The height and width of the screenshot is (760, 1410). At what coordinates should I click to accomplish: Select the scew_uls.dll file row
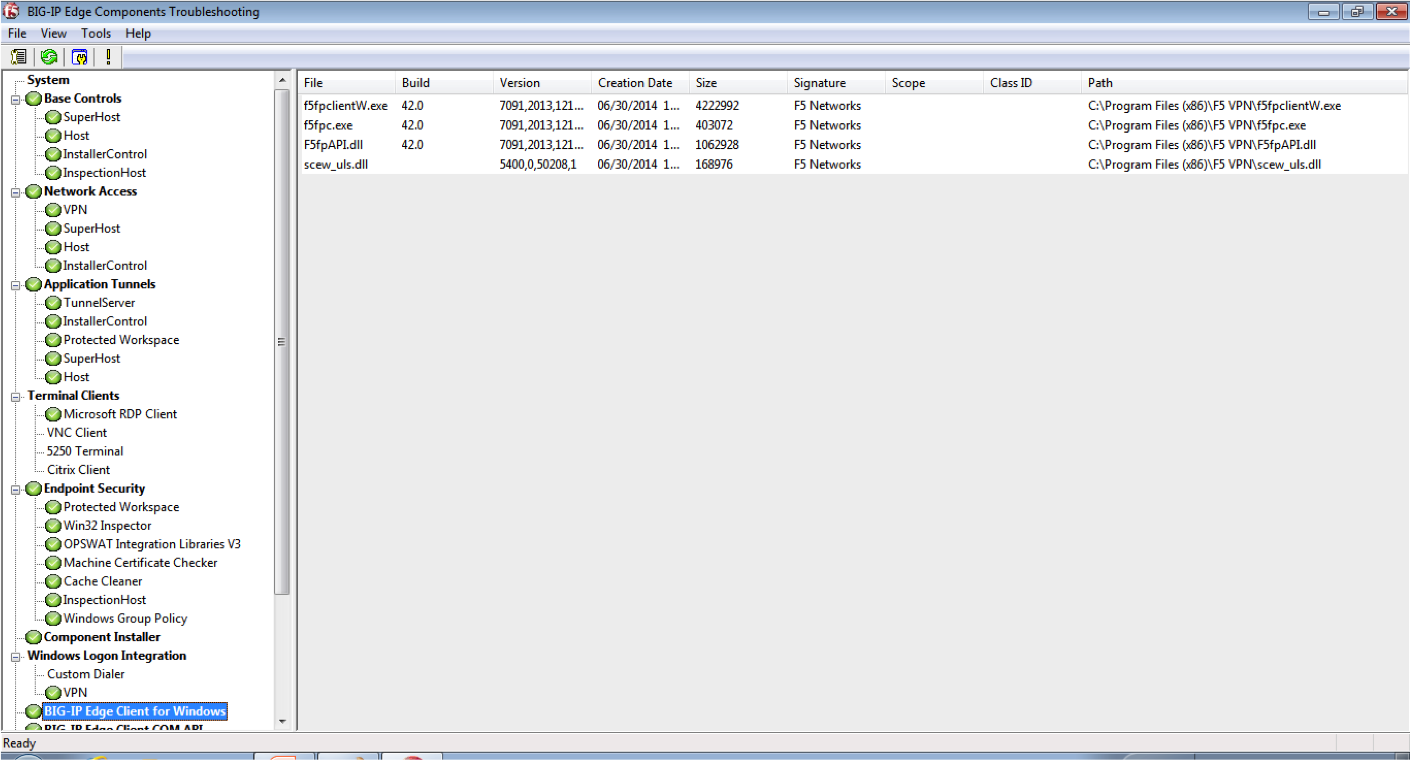336,164
